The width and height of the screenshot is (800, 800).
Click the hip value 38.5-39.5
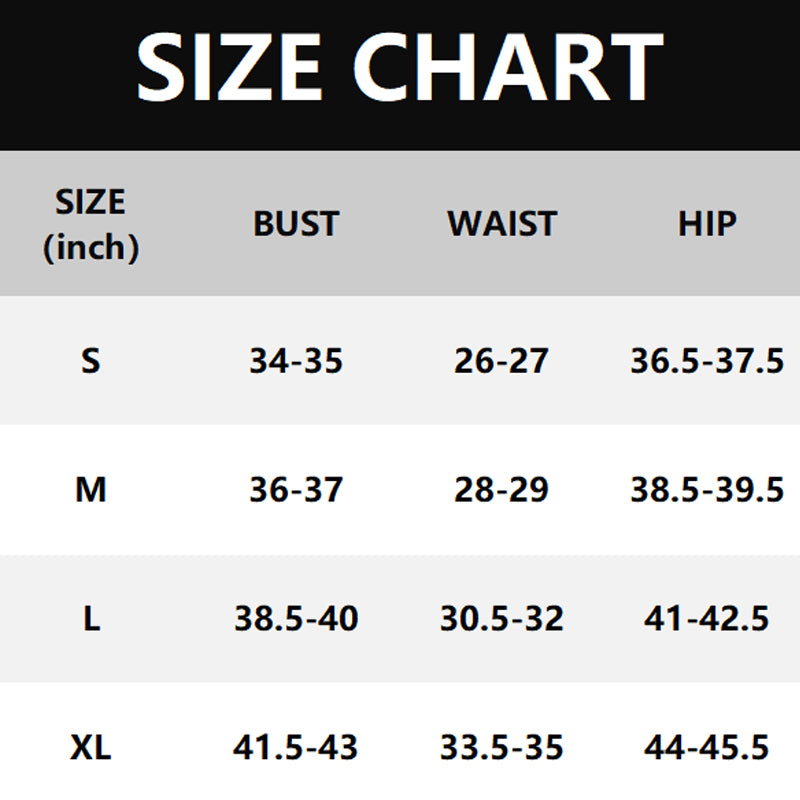click(x=707, y=490)
